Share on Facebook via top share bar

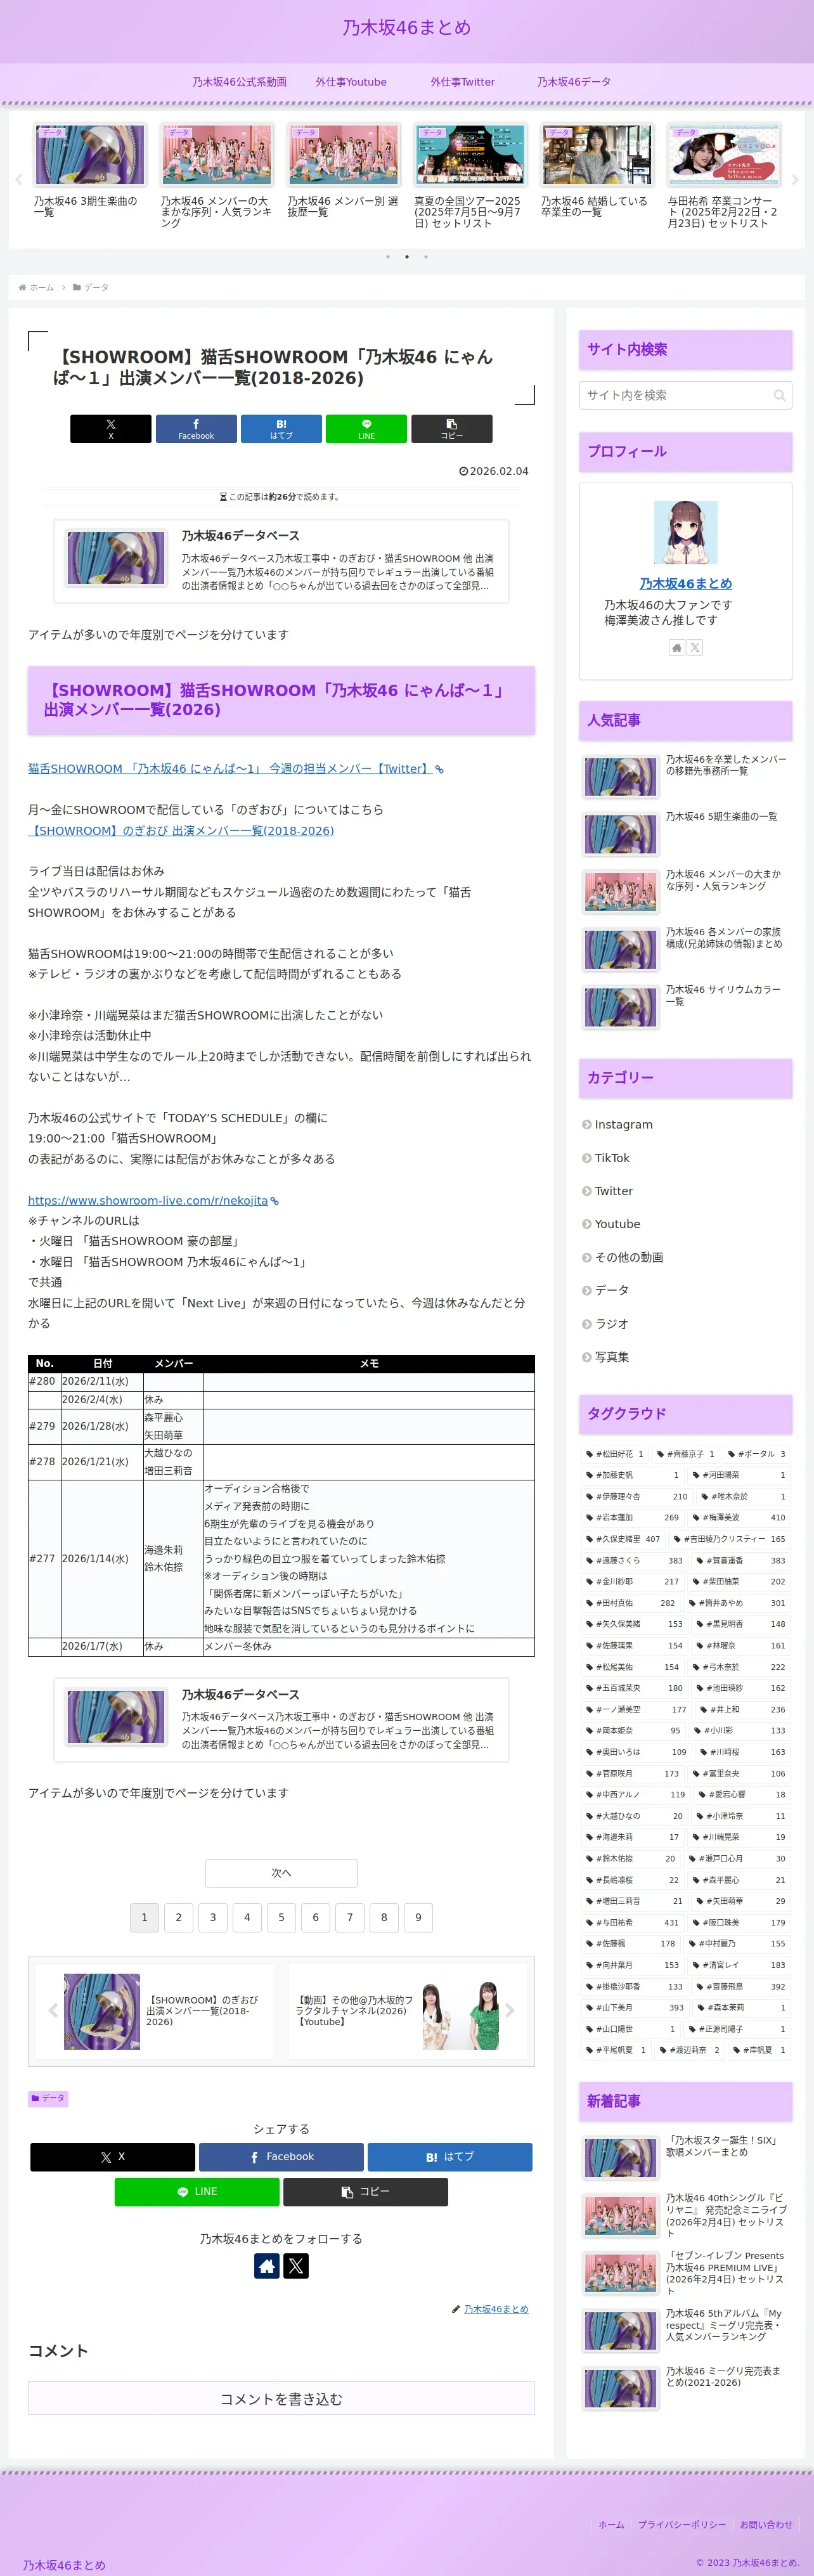tap(196, 428)
